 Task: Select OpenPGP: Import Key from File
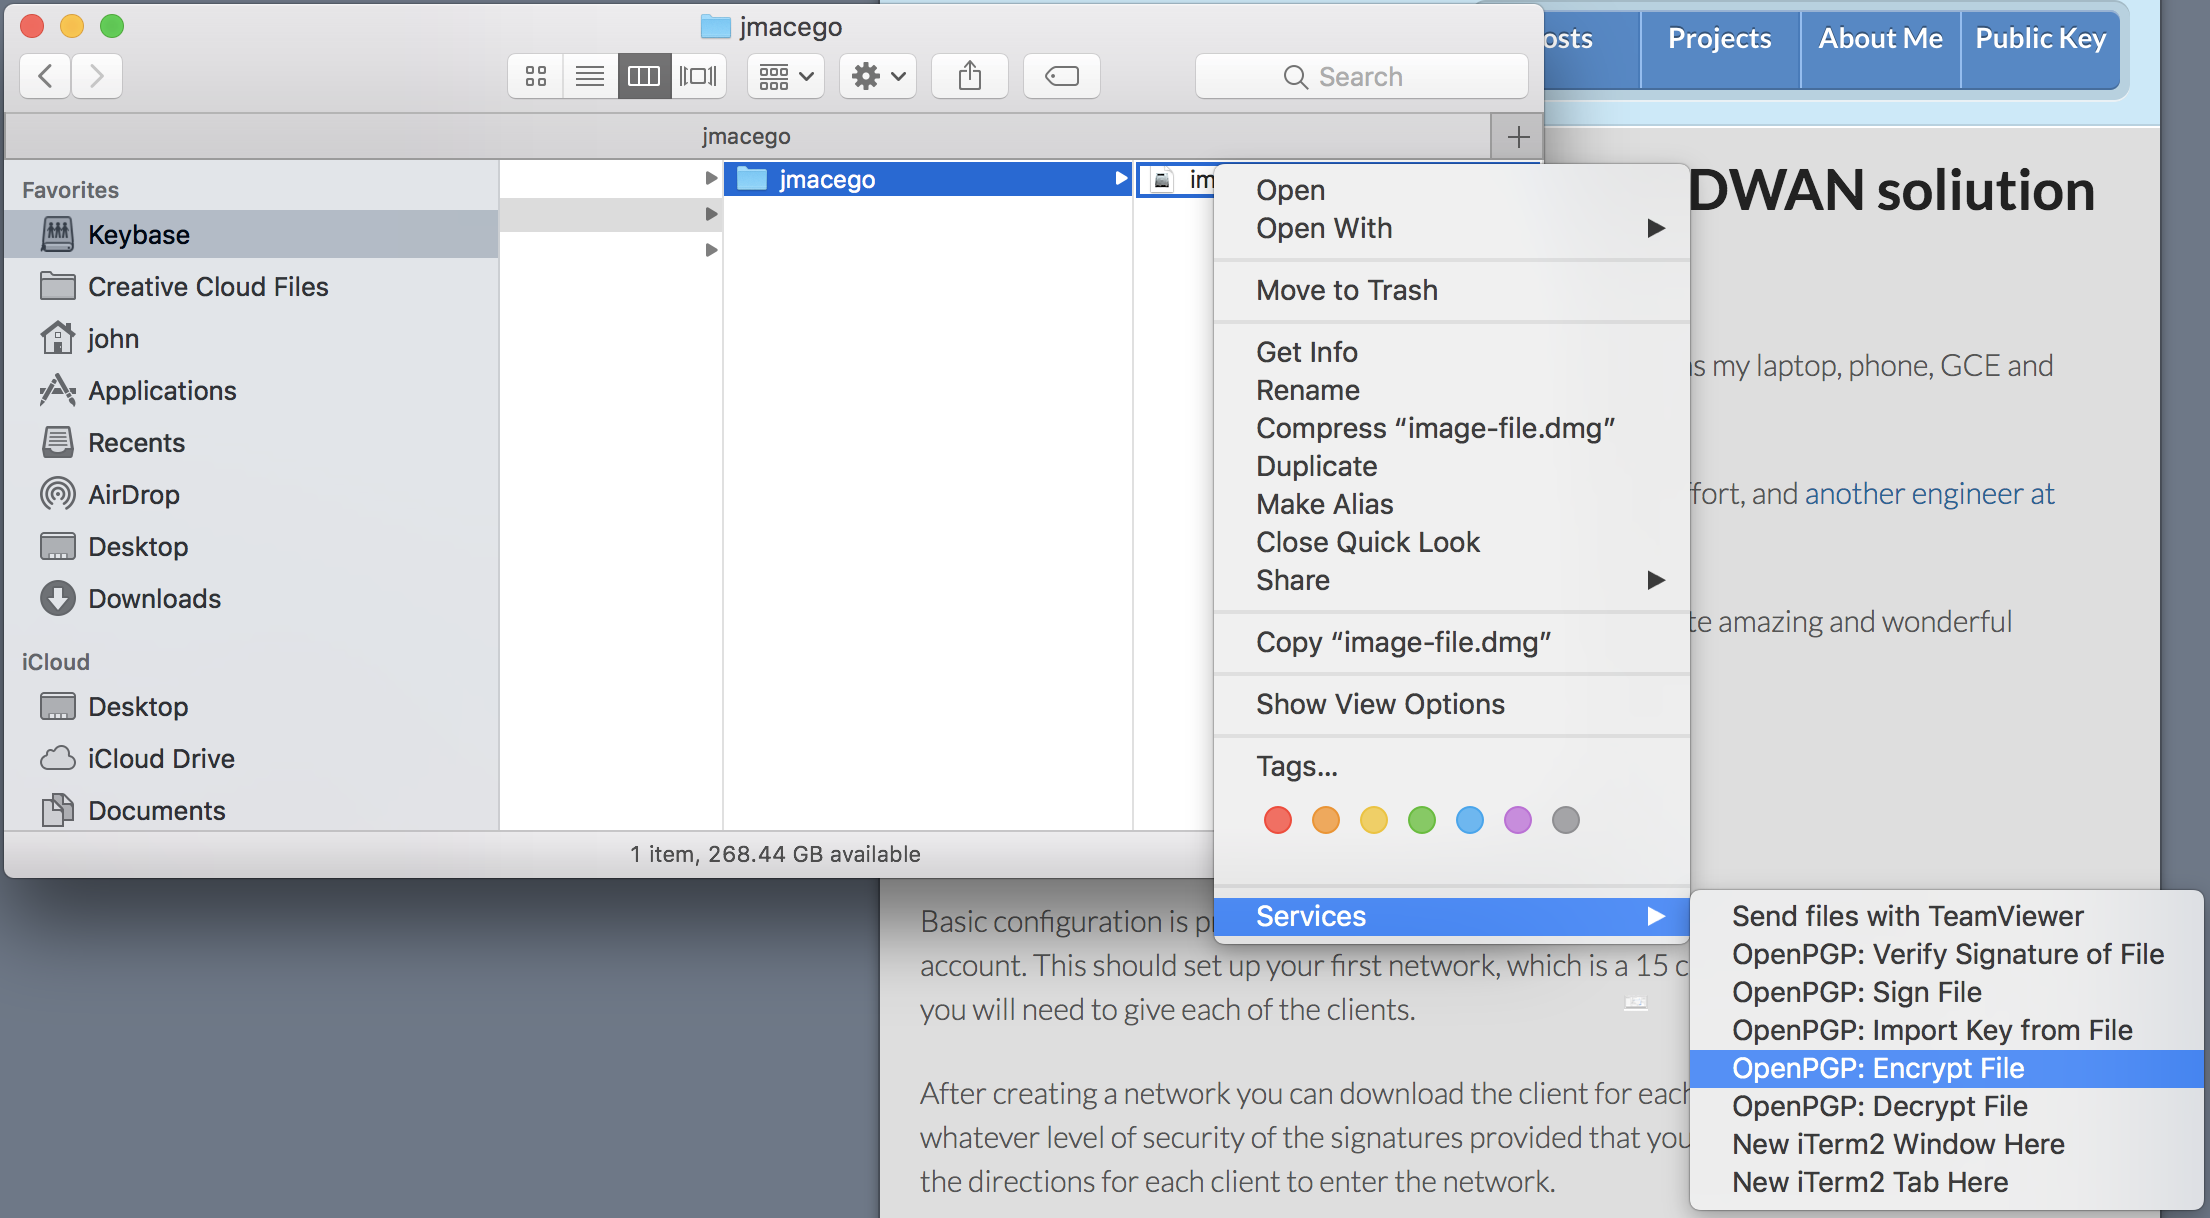(x=1946, y=1030)
